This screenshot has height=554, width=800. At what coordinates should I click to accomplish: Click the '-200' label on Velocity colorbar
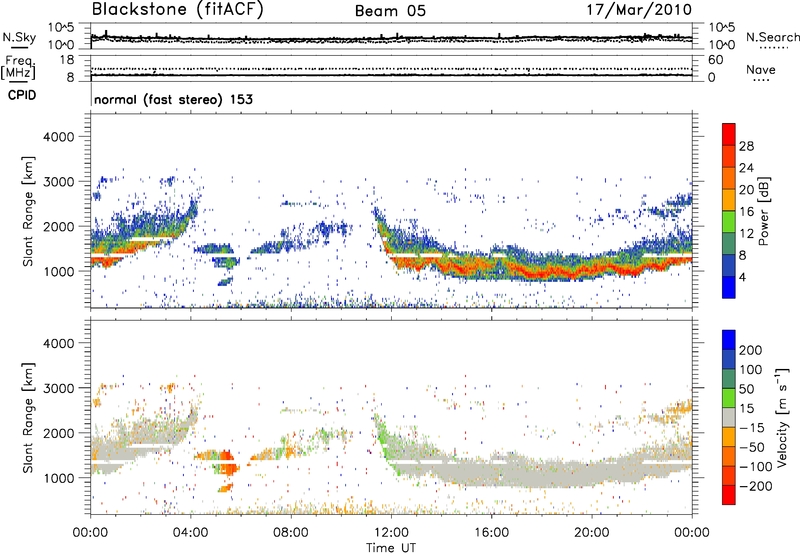coord(756,486)
